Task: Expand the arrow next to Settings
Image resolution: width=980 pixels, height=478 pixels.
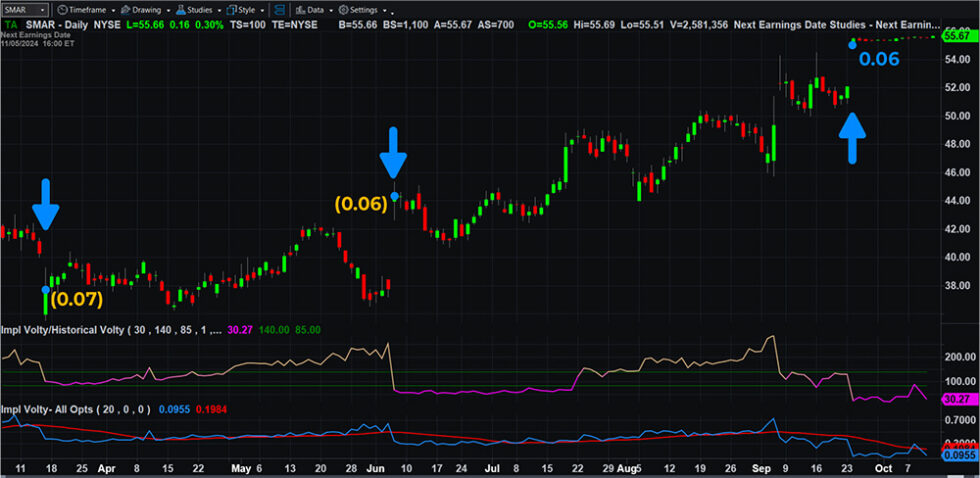Action: [x=384, y=11]
